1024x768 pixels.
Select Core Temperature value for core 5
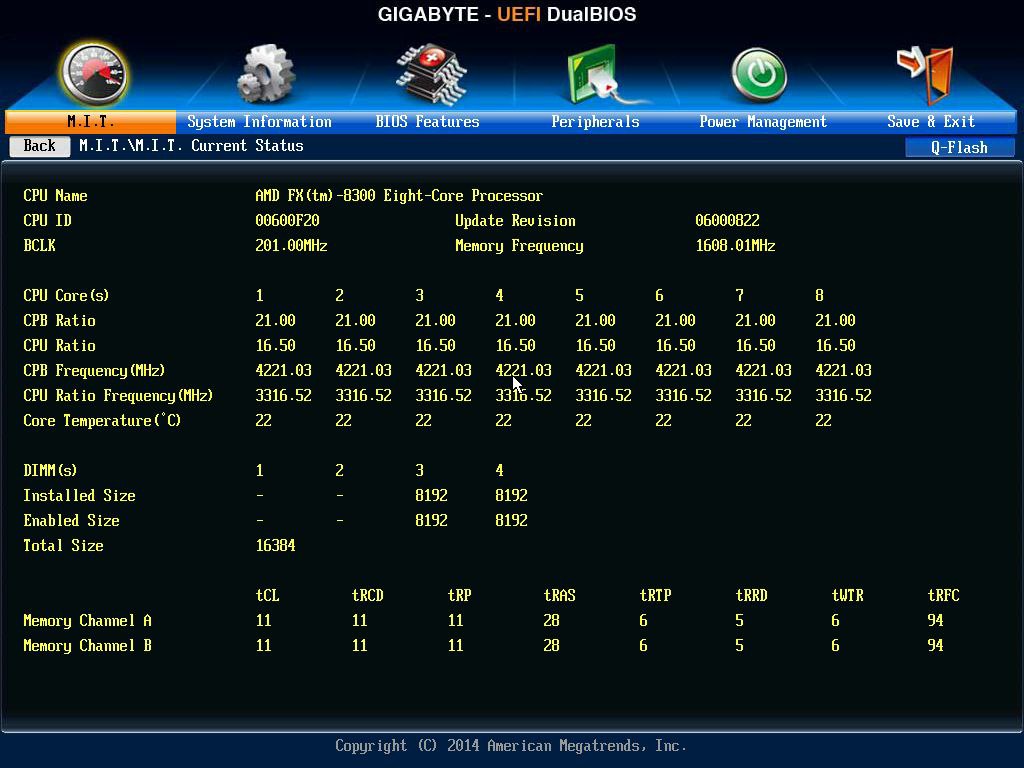point(583,421)
